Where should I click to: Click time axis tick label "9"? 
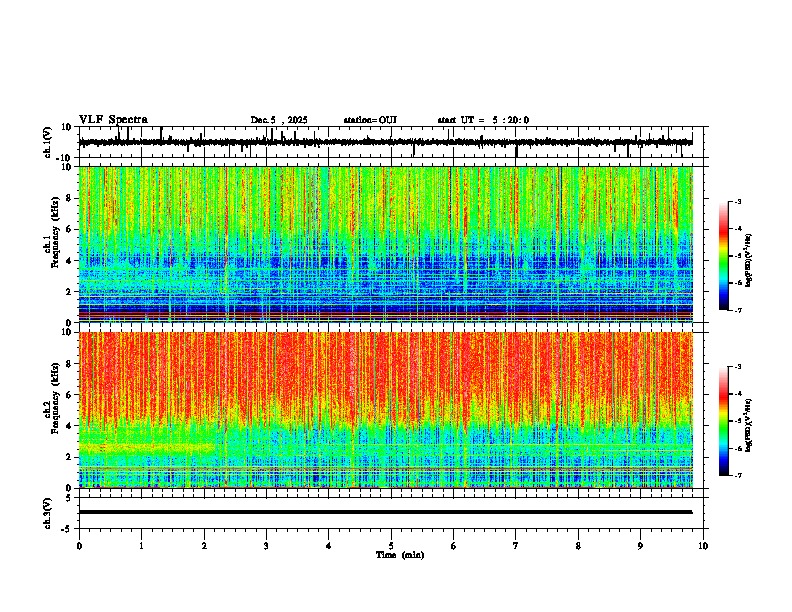coord(640,546)
